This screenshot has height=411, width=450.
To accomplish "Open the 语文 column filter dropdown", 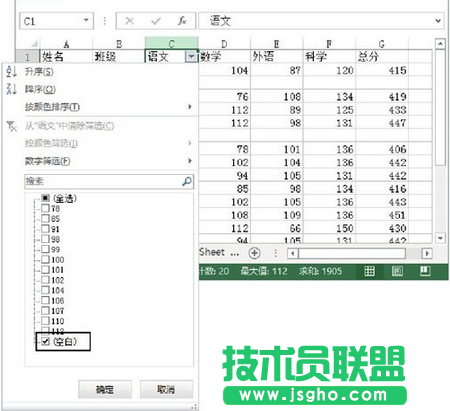I will pos(191,57).
